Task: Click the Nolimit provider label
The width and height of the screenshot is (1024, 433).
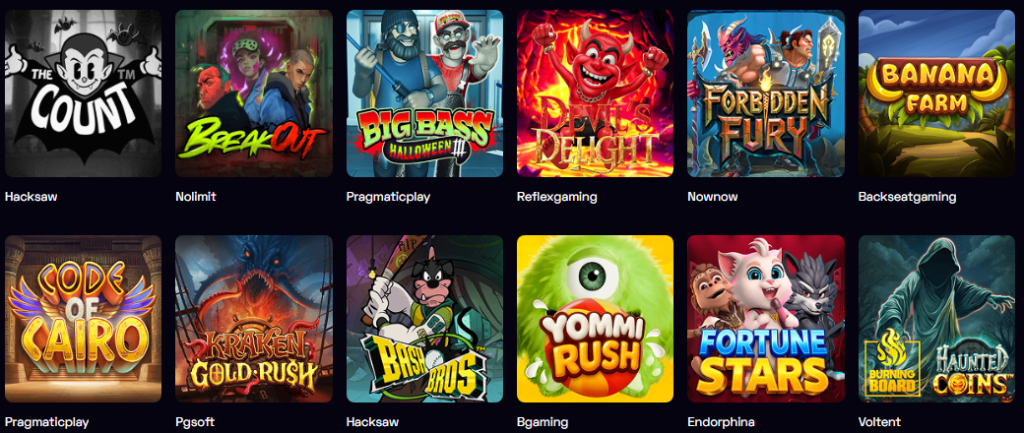Action: [x=195, y=197]
